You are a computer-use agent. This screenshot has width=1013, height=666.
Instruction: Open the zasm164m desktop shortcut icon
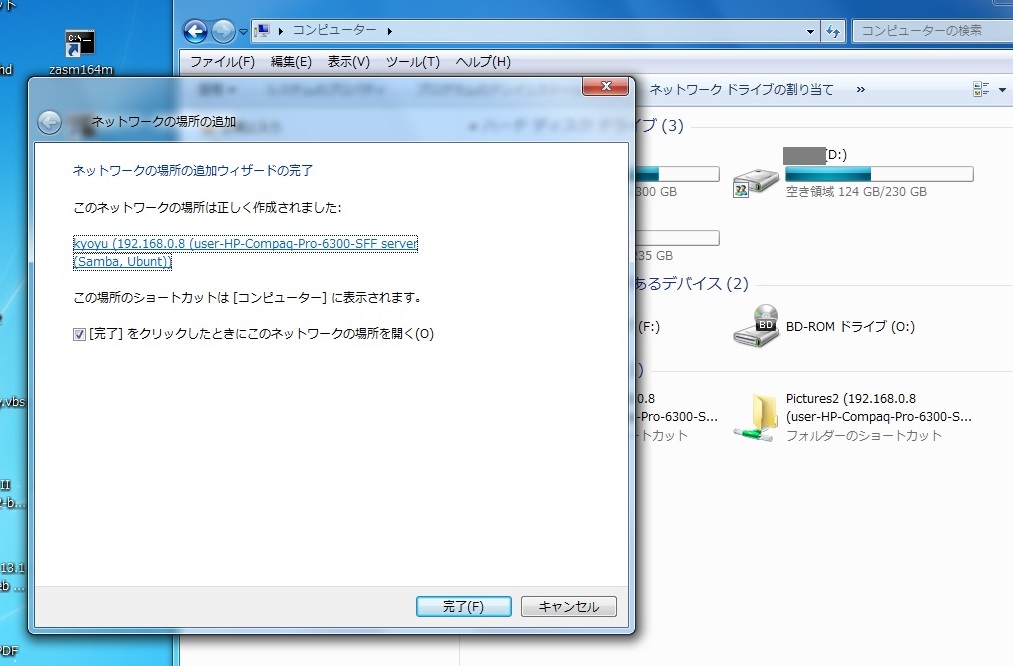[80, 45]
